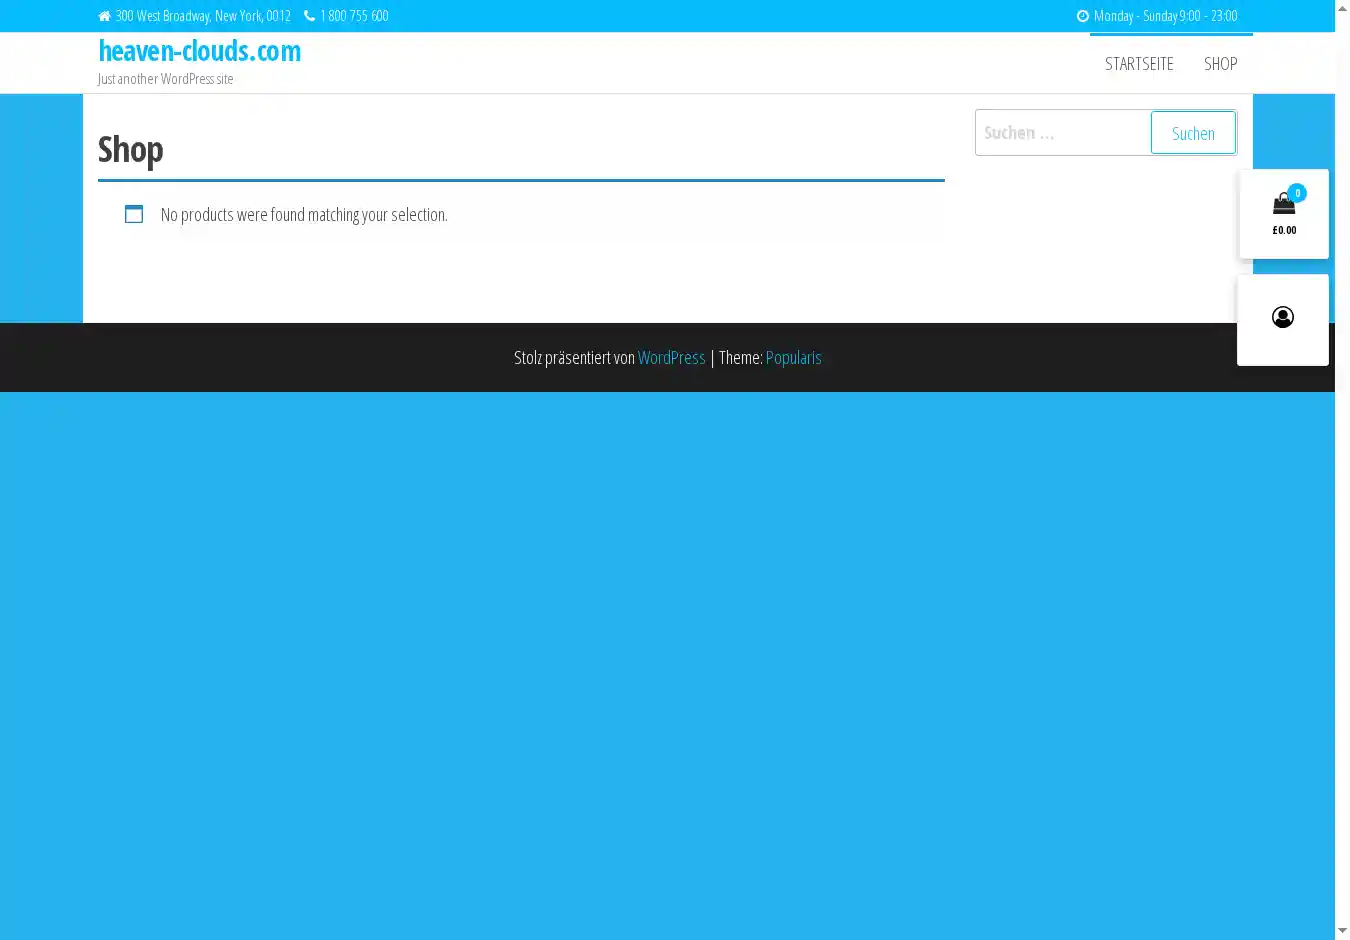This screenshot has height=940, width=1350.
Task: Follow the WordPress footer link
Action: (x=671, y=358)
